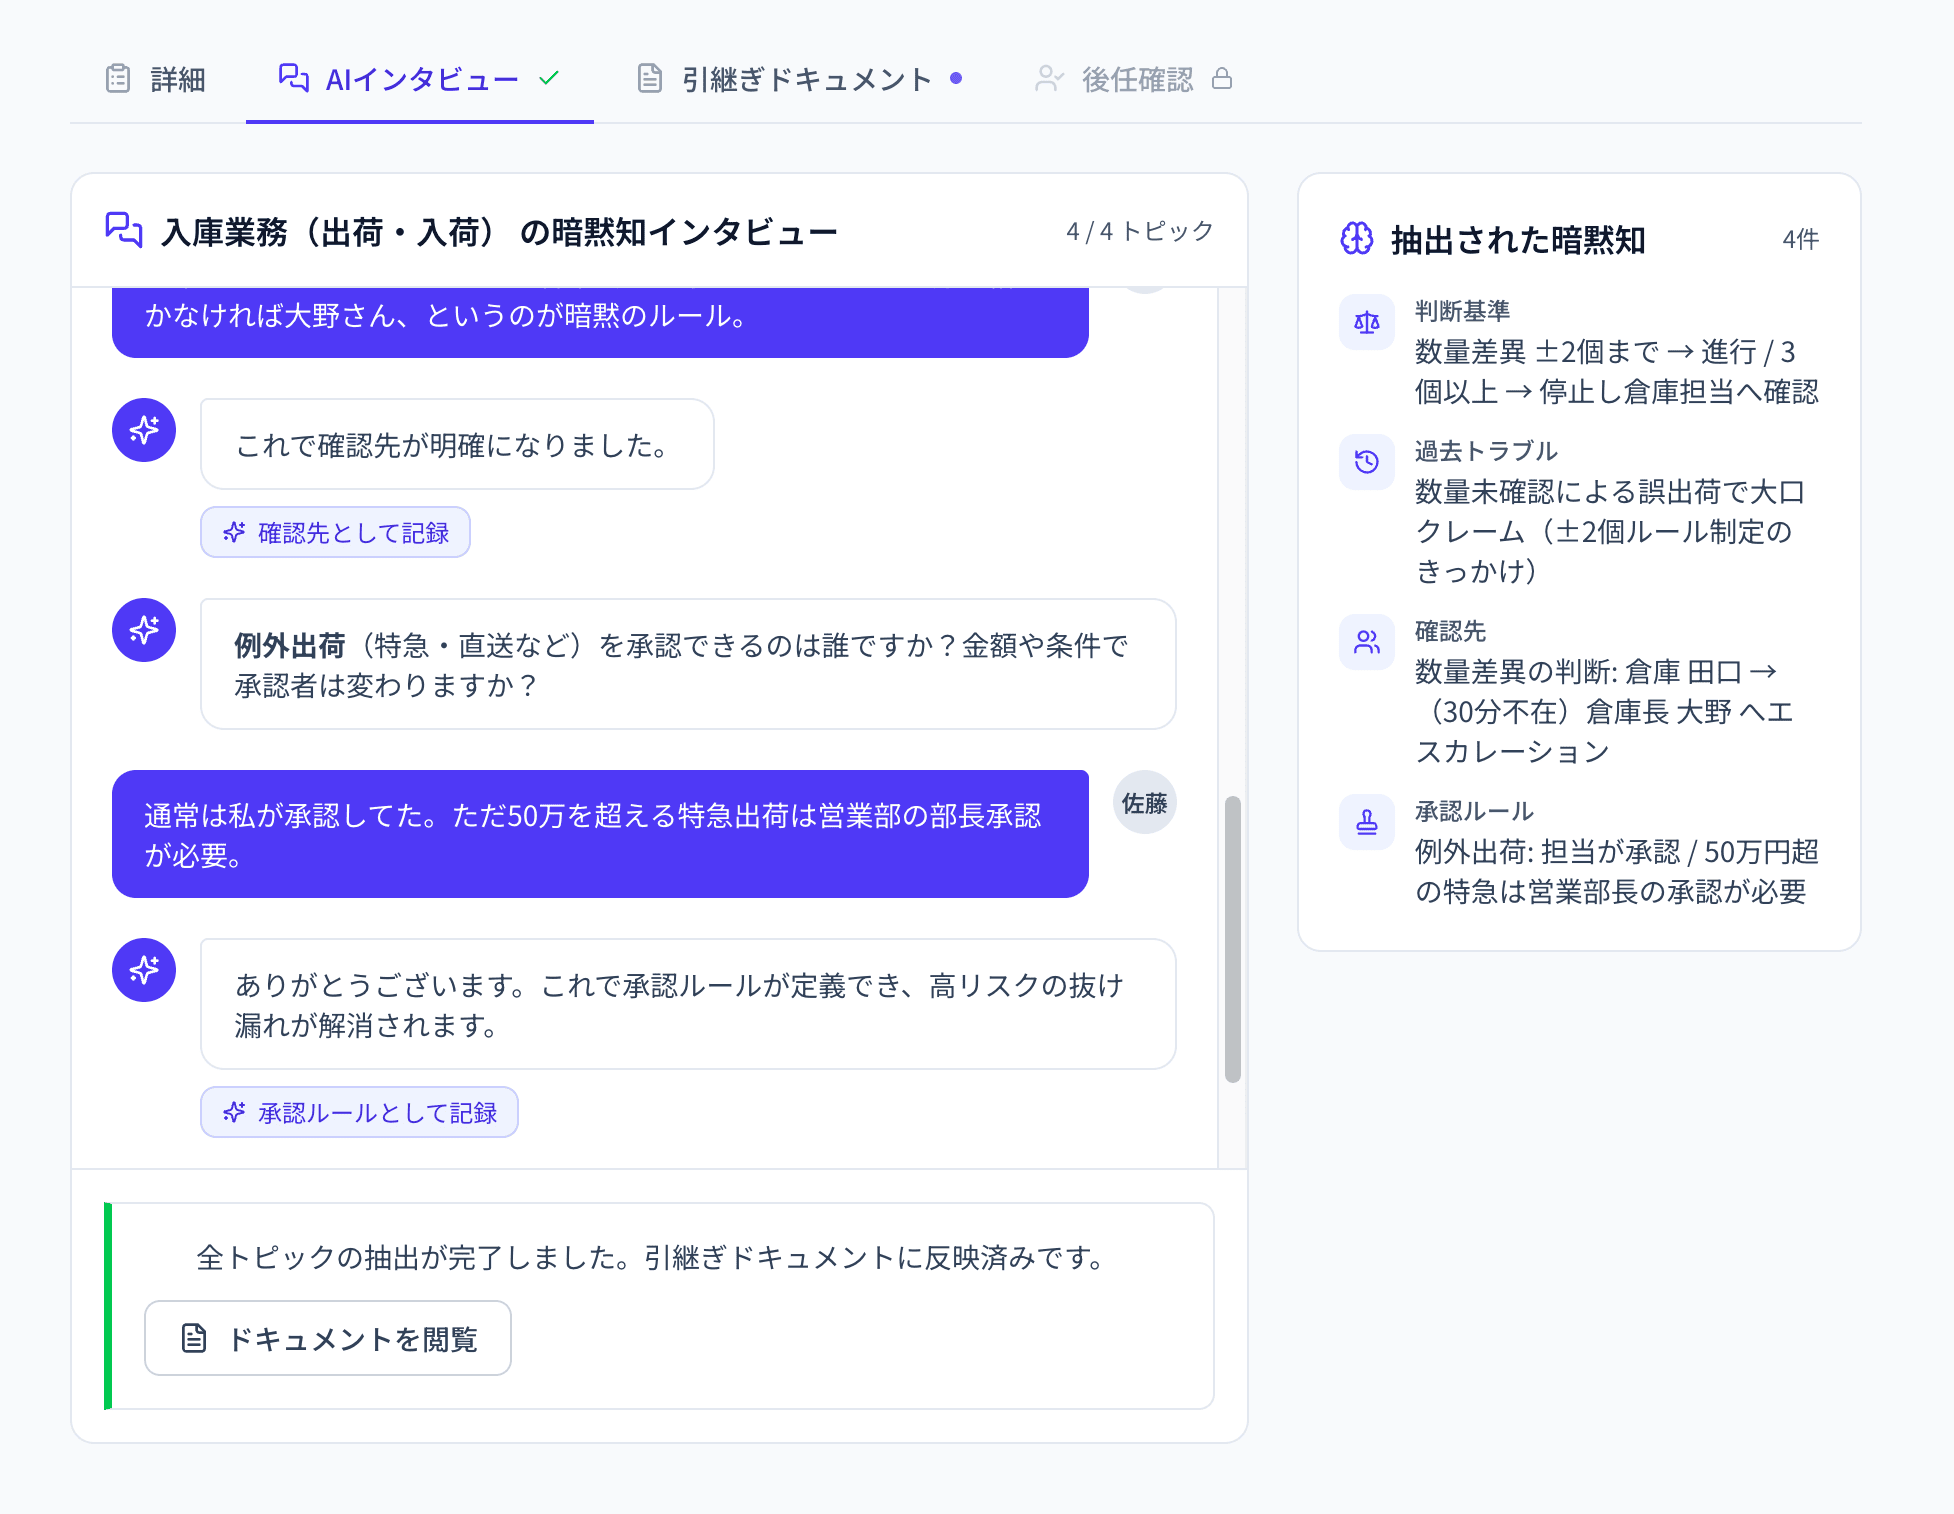Click the AI sparkle avatar beside これで確認先が明確になりました
The height and width of the screenshot is (1514, 1954).
point(144,430)
